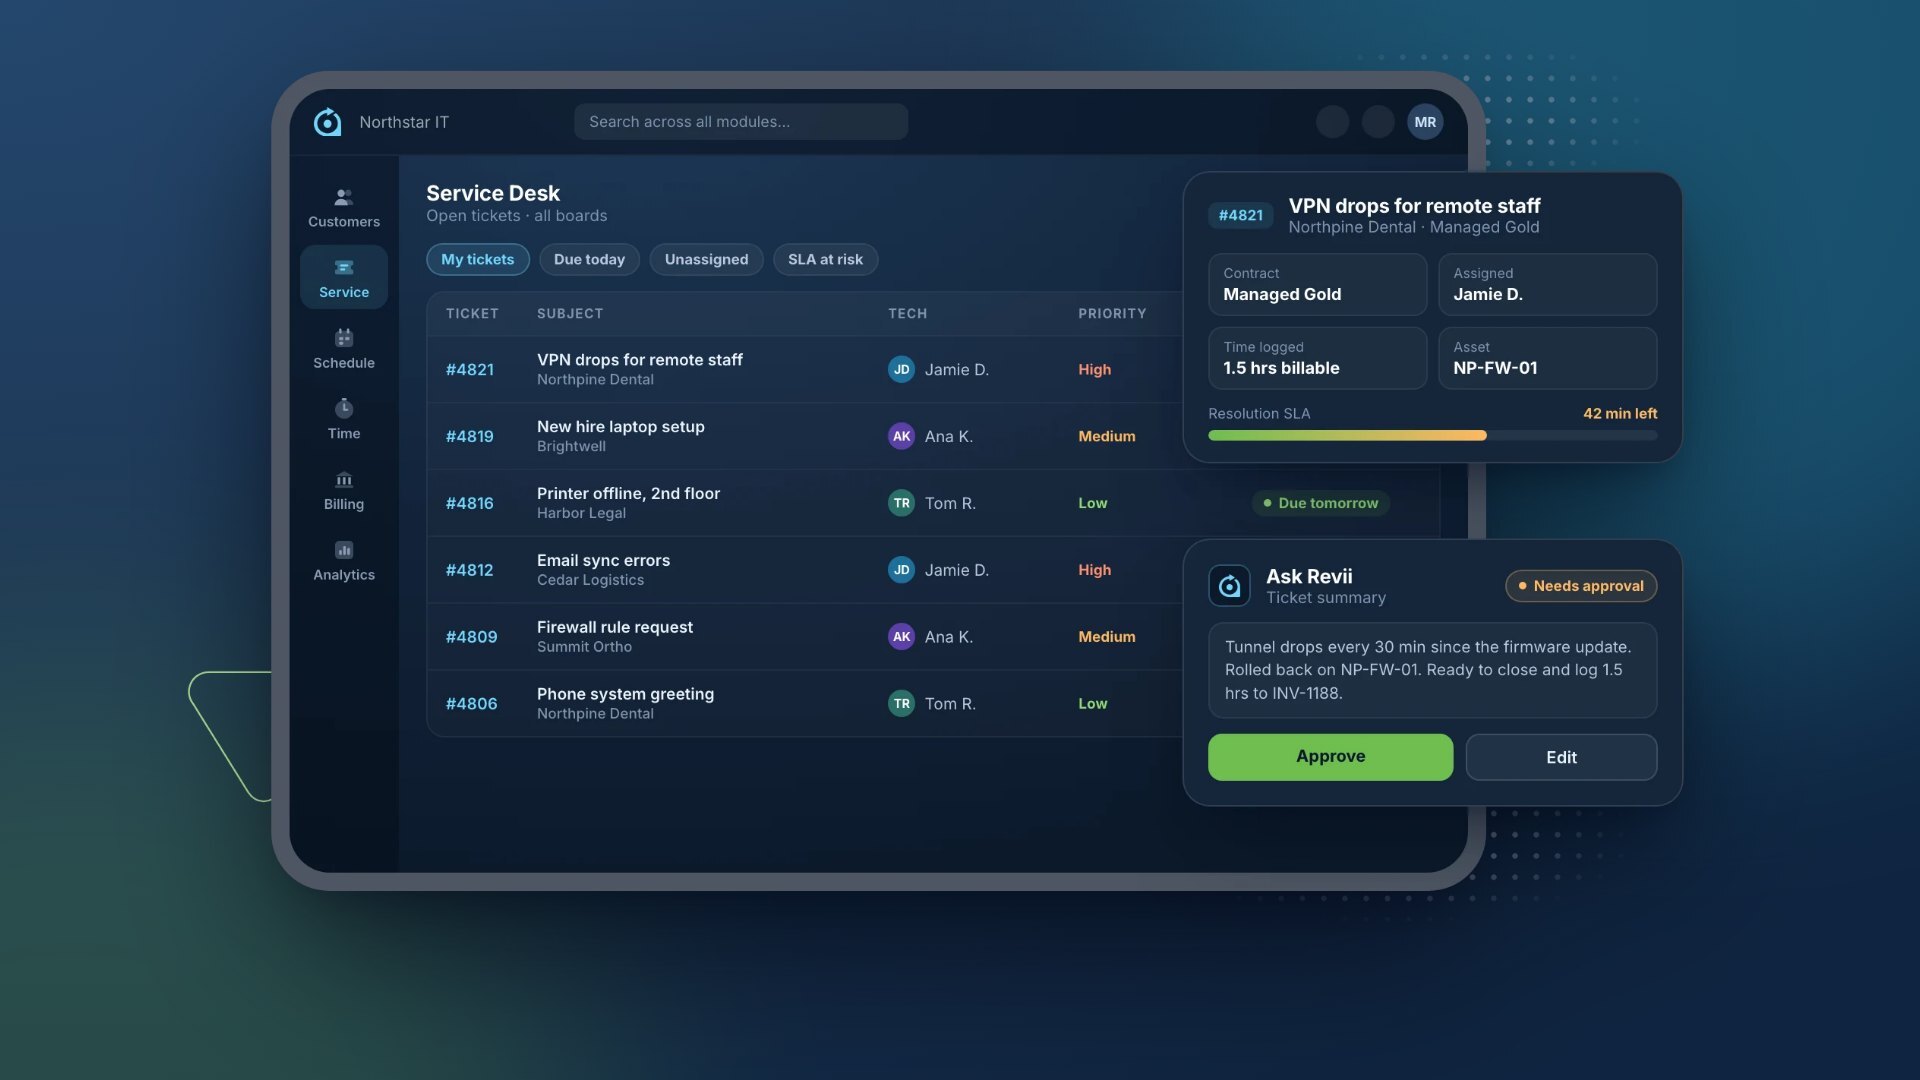Viewport: 1920px width, 1080px height.
Task: Click subject 'New hire laptop setup'
Action: [x=621, y=427]
